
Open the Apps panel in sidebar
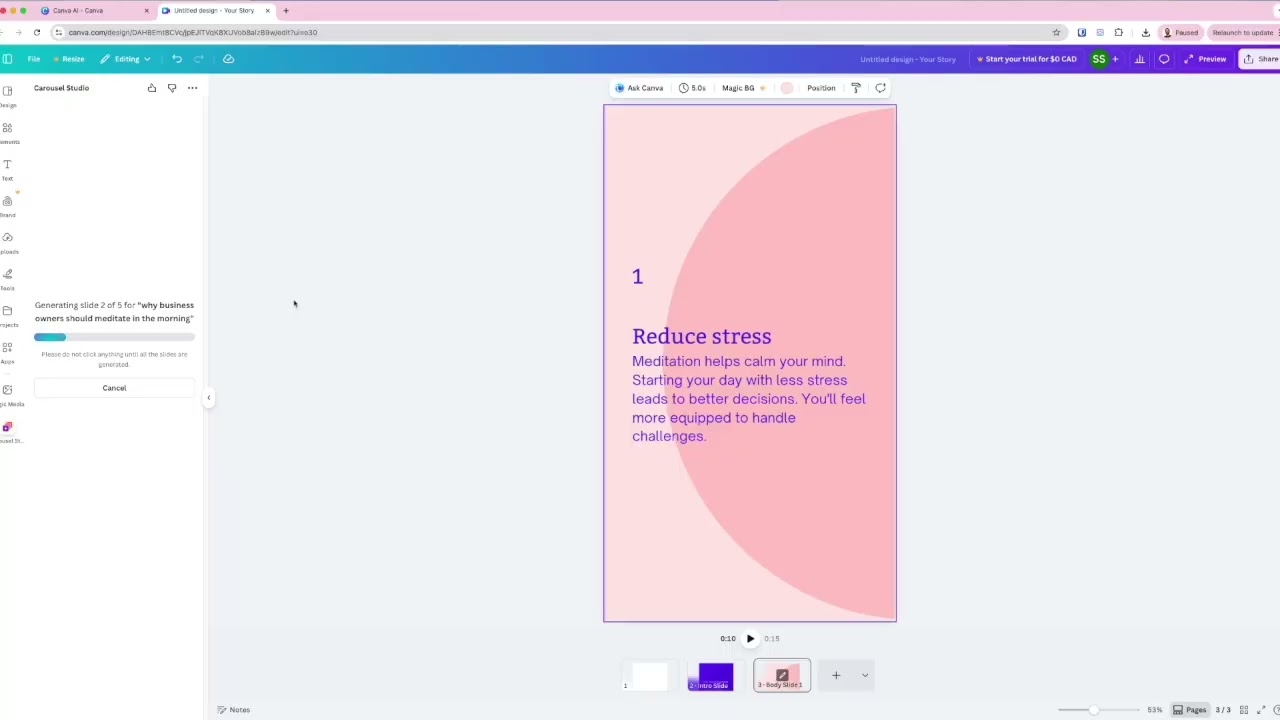click(7, 352)
